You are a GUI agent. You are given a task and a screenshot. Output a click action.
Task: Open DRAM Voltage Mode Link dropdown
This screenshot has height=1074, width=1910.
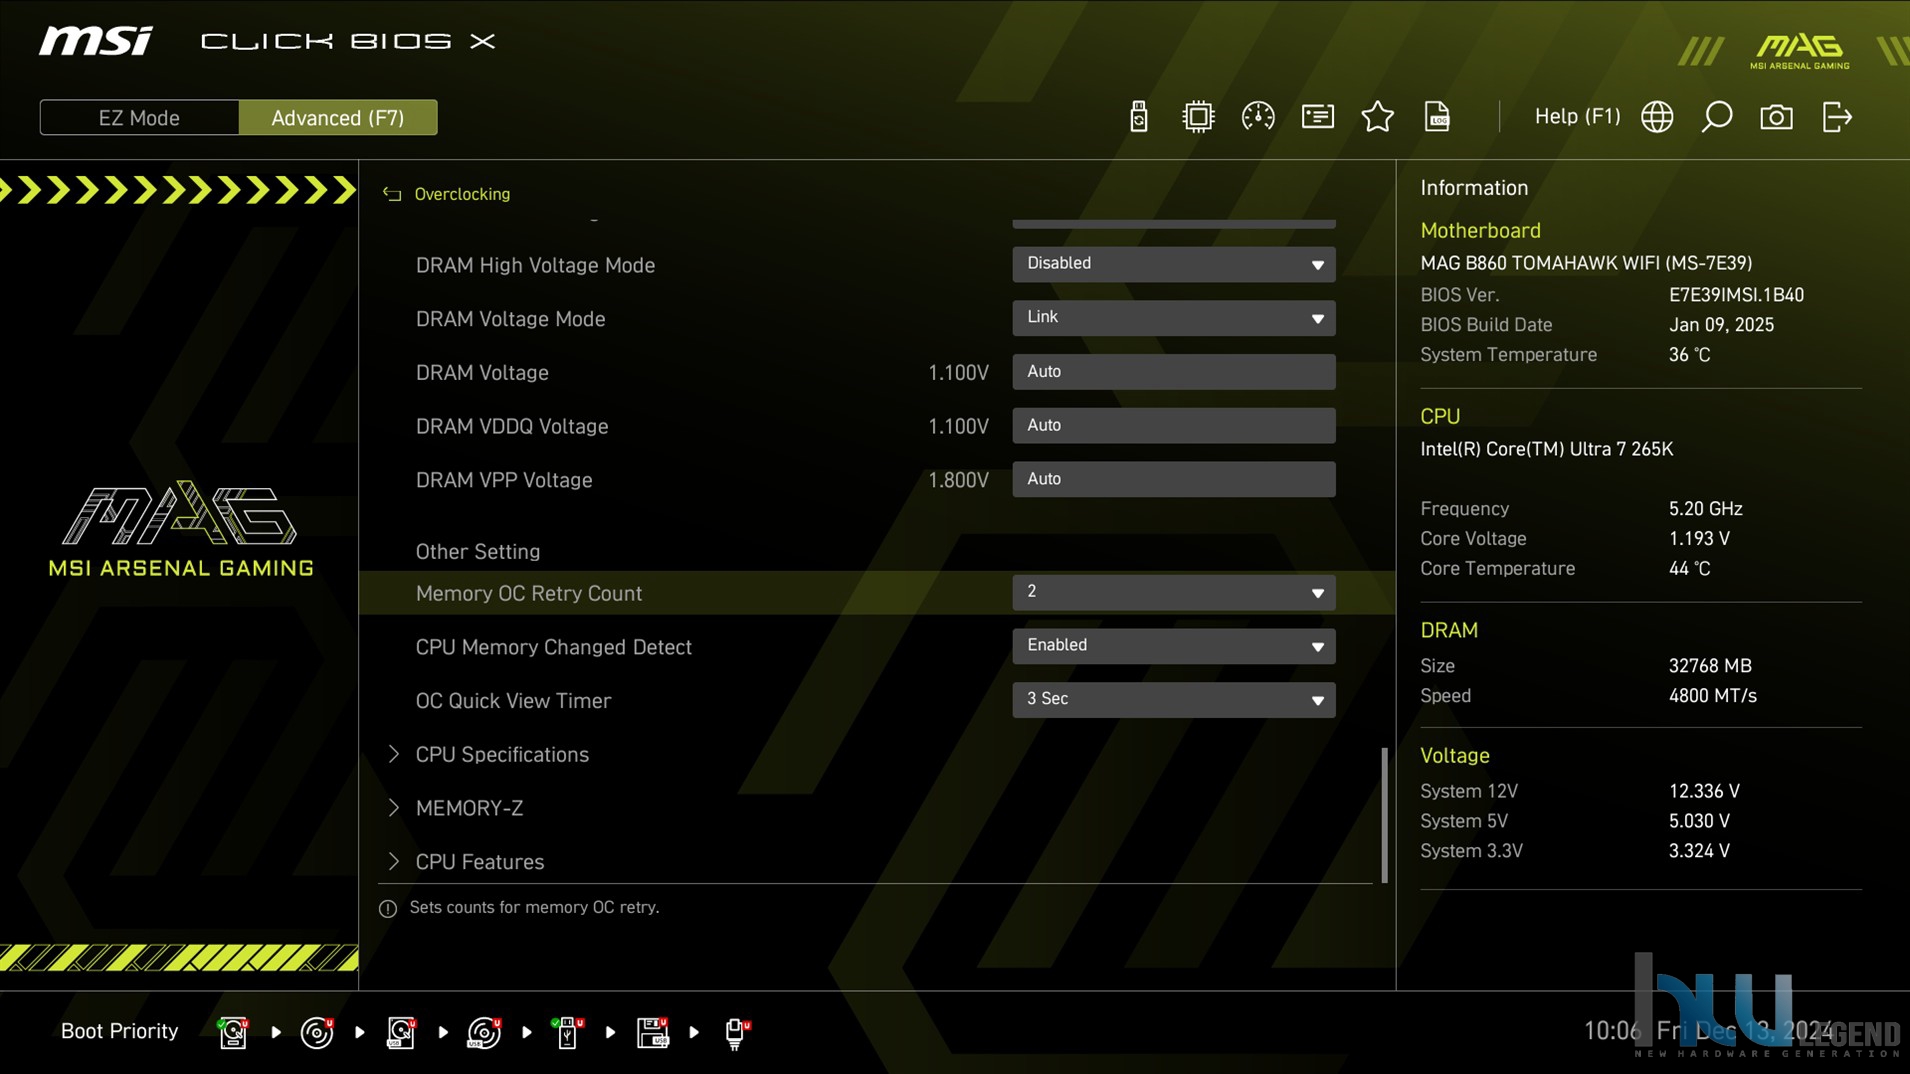click(x=1173, y=318)
